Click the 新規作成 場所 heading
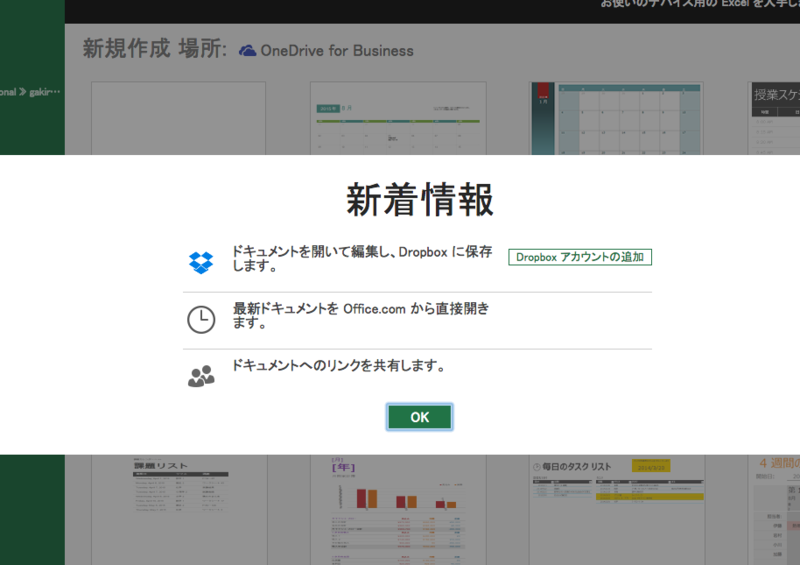The width and height of the screenshot is (800, 565). coord(155,49)
